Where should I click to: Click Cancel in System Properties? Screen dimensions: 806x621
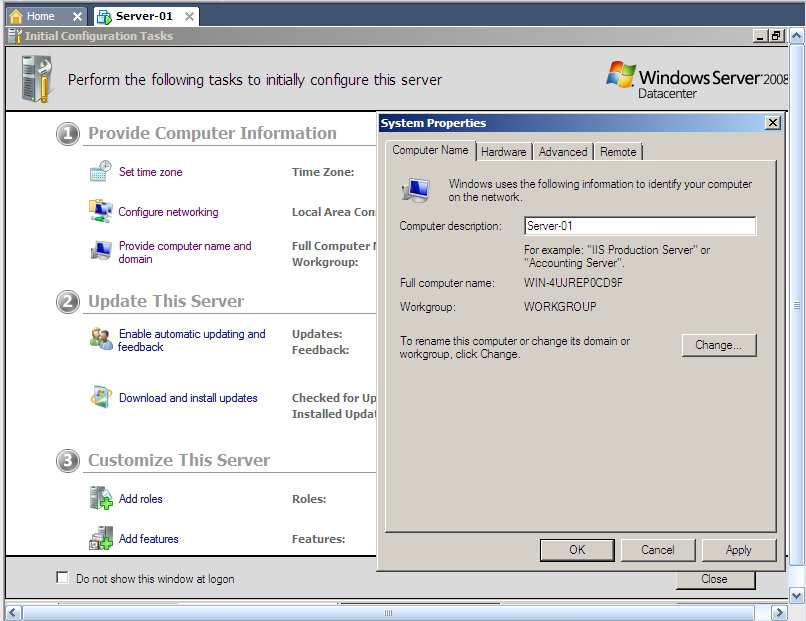tap(657, 550)
